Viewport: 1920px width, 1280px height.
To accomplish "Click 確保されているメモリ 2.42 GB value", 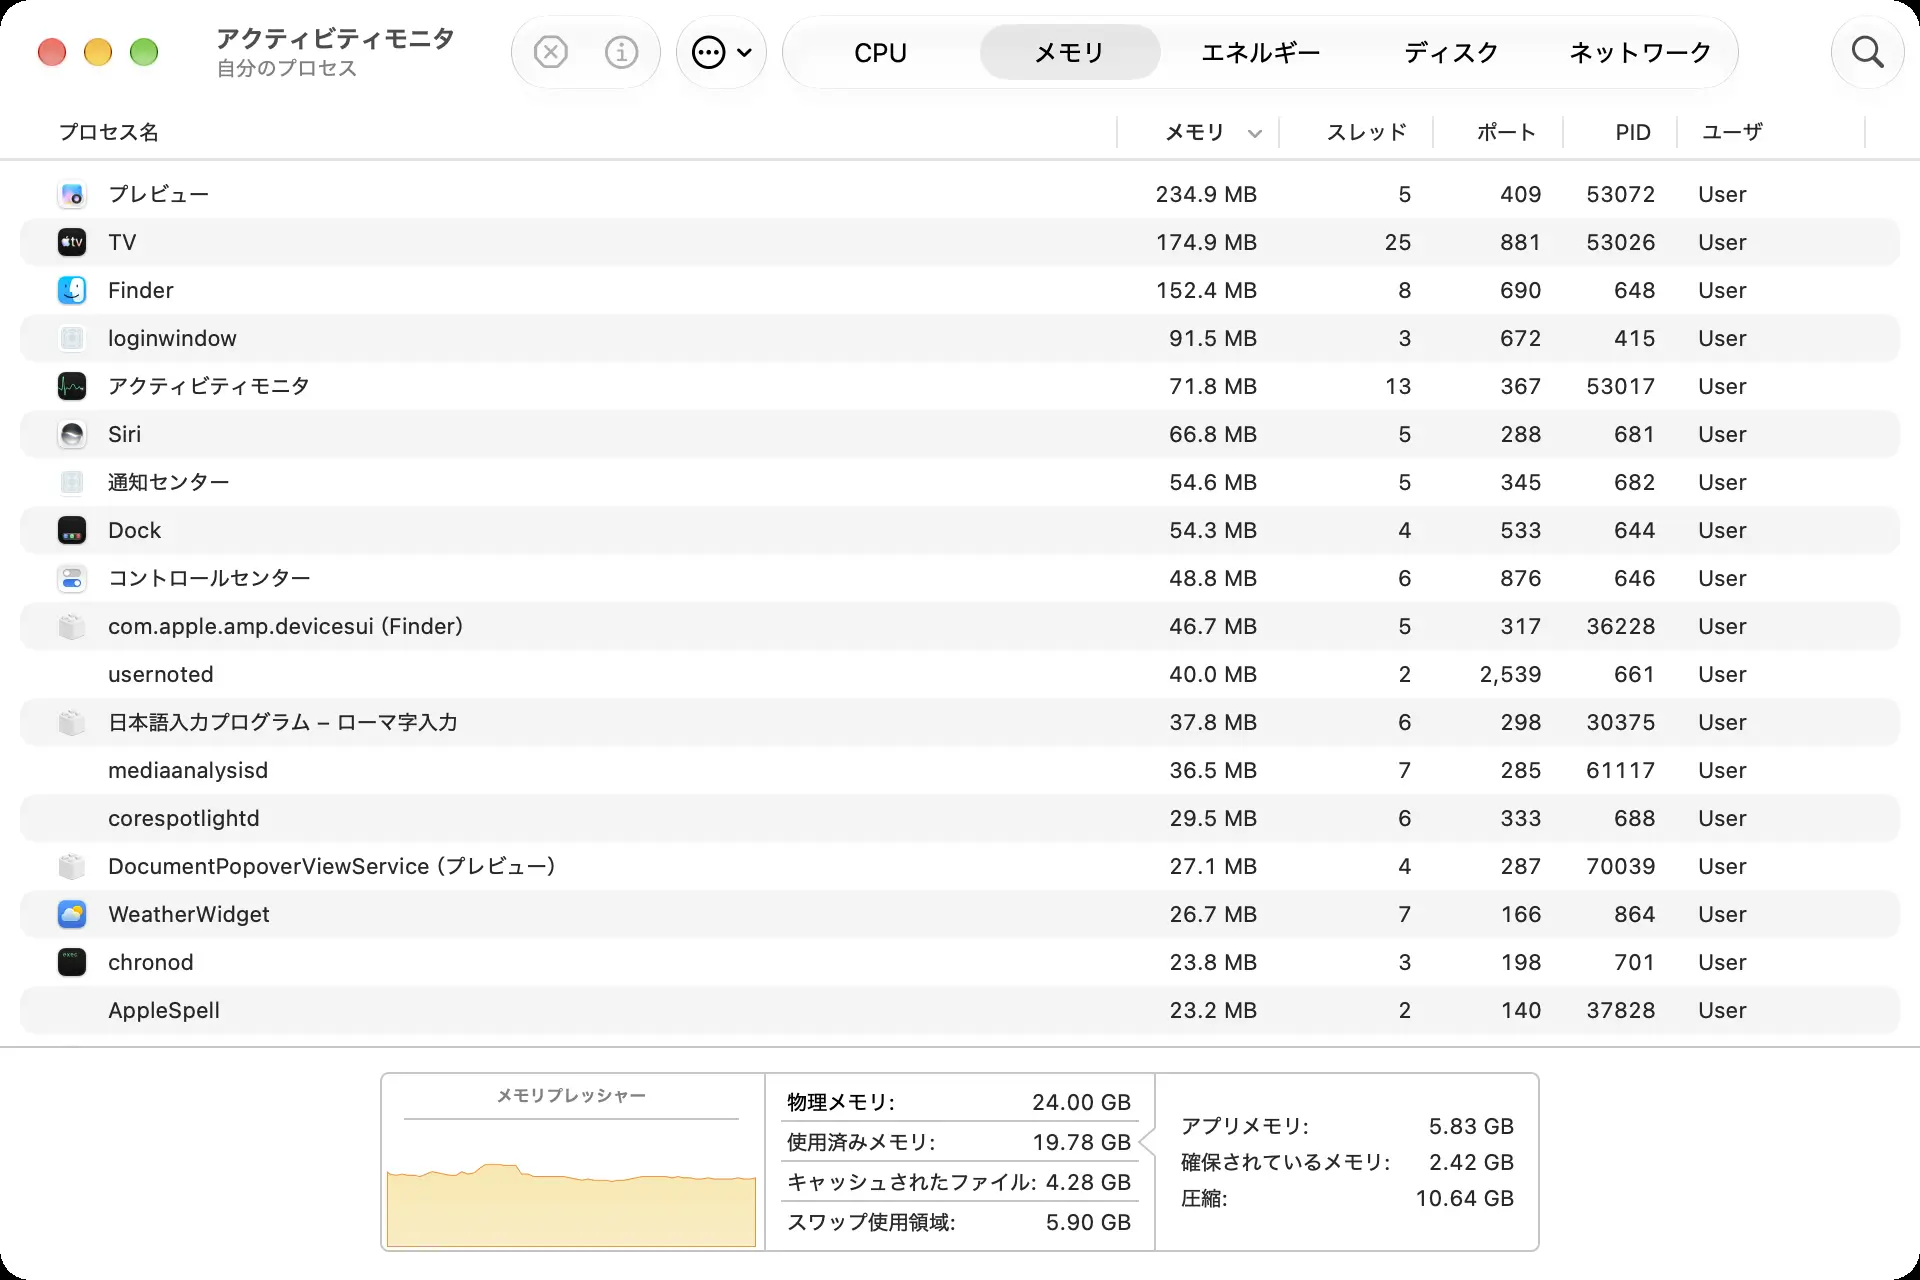I will [1471, 1162].
